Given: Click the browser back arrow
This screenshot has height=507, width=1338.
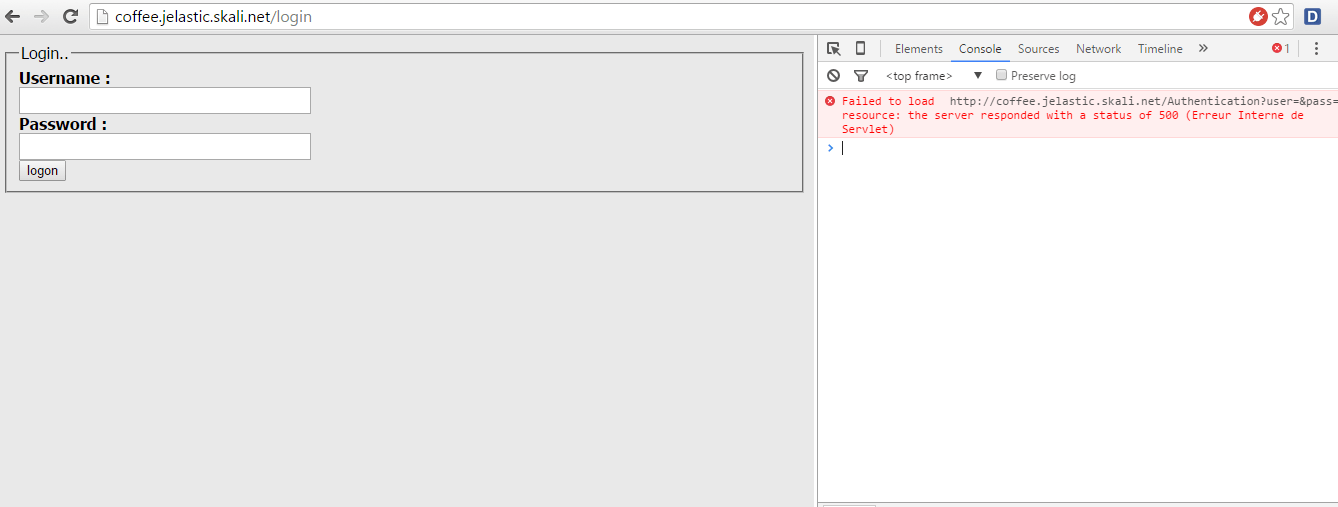Looking at the screenshot, I should [x=13, y=16].
